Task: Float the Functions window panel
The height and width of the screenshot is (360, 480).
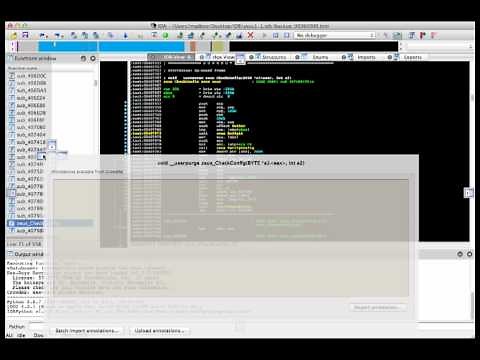Action: (x=83, y=58)
